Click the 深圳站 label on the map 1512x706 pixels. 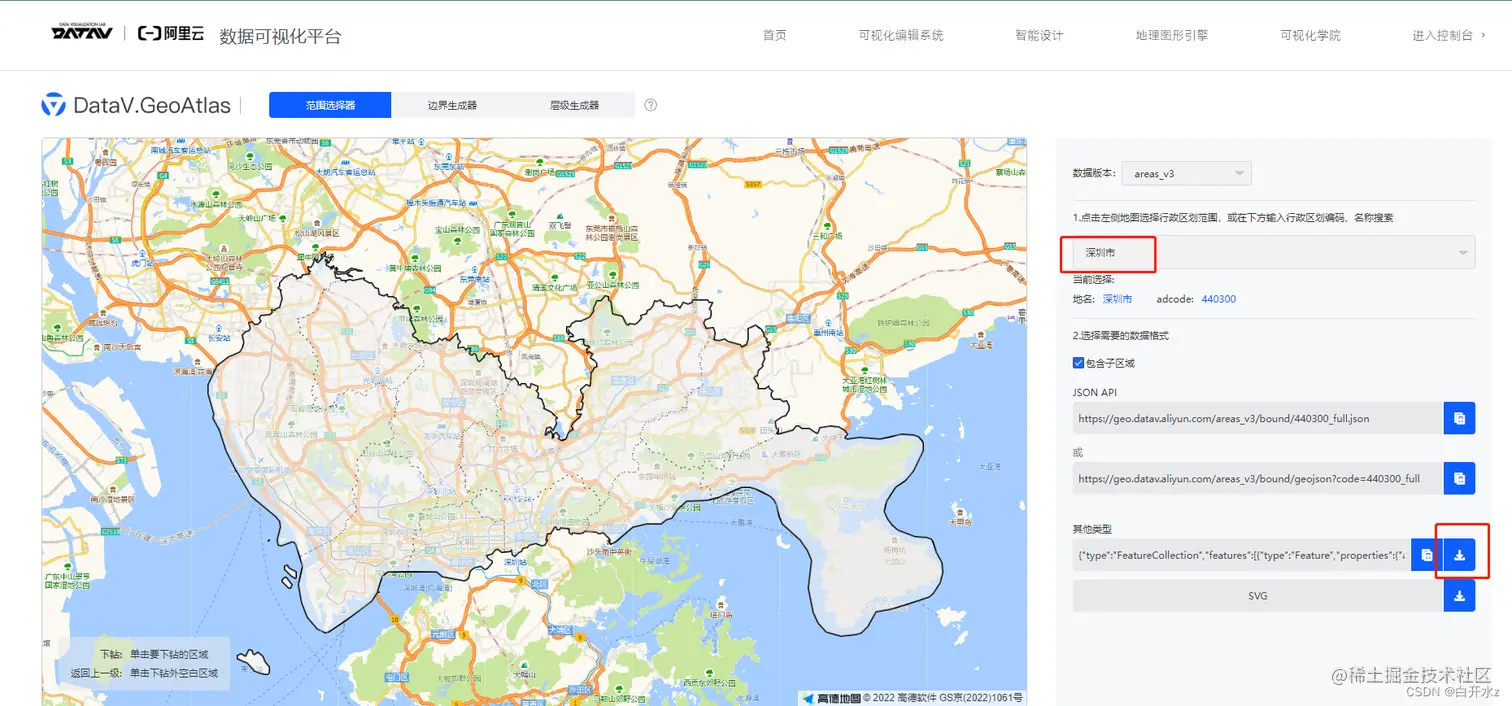[x=514, y=562]
